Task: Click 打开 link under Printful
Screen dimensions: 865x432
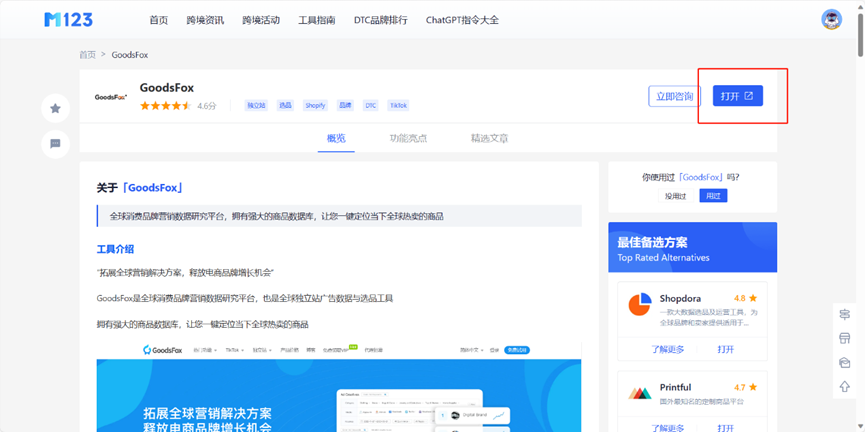Action: [x=726, y=427]
